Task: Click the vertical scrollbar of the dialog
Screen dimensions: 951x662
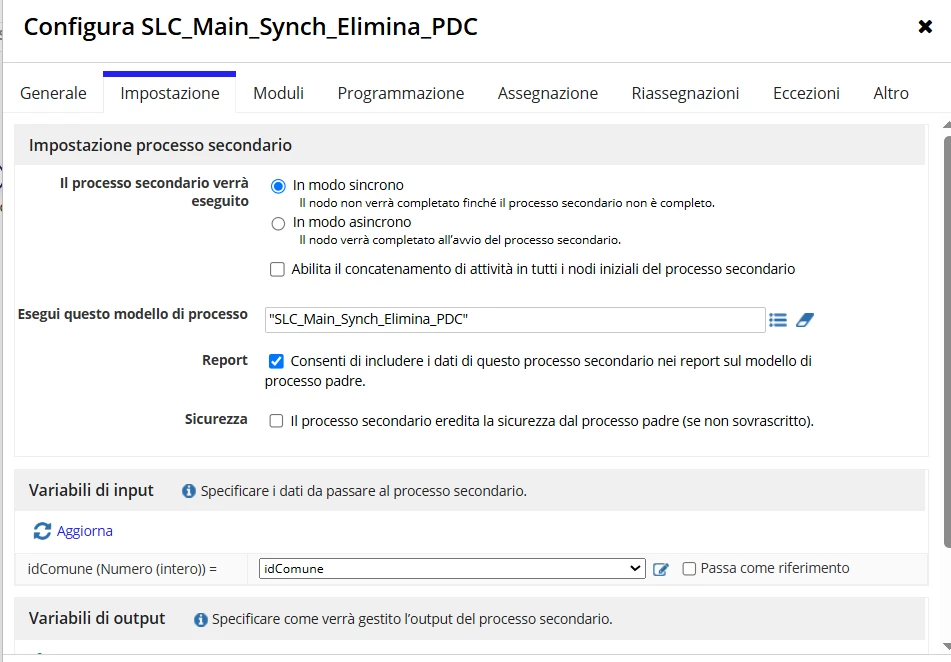Action: [946, 342]
